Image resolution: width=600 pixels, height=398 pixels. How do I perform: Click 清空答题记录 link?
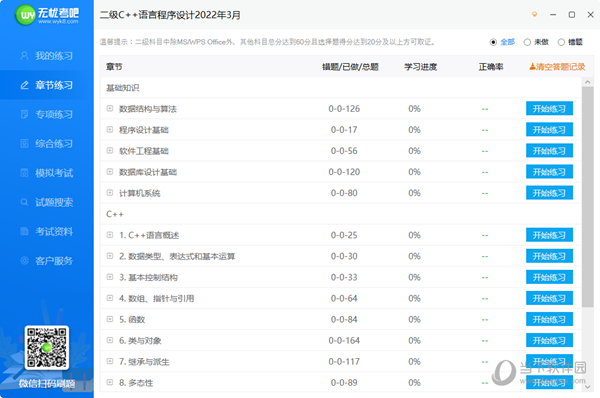[x=558, y=67]
